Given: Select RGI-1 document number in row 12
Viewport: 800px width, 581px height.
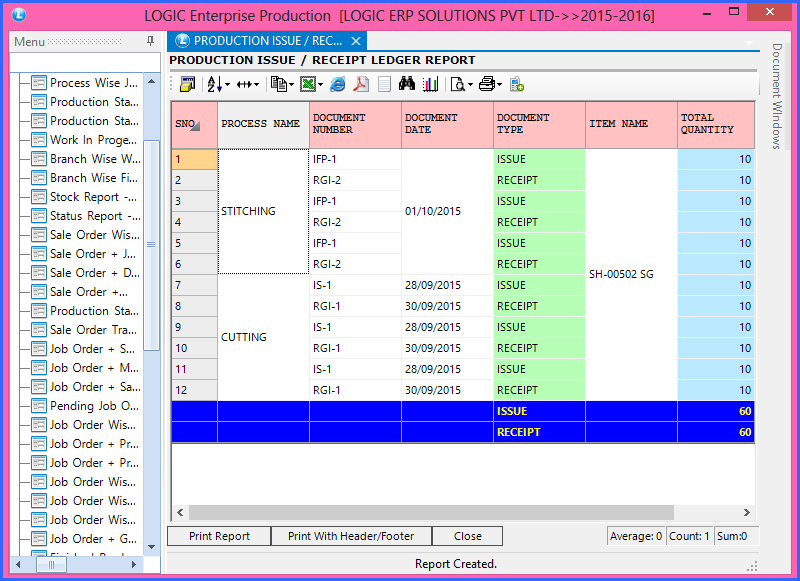Looking at the screenshot, I should (x=355, y=390).
